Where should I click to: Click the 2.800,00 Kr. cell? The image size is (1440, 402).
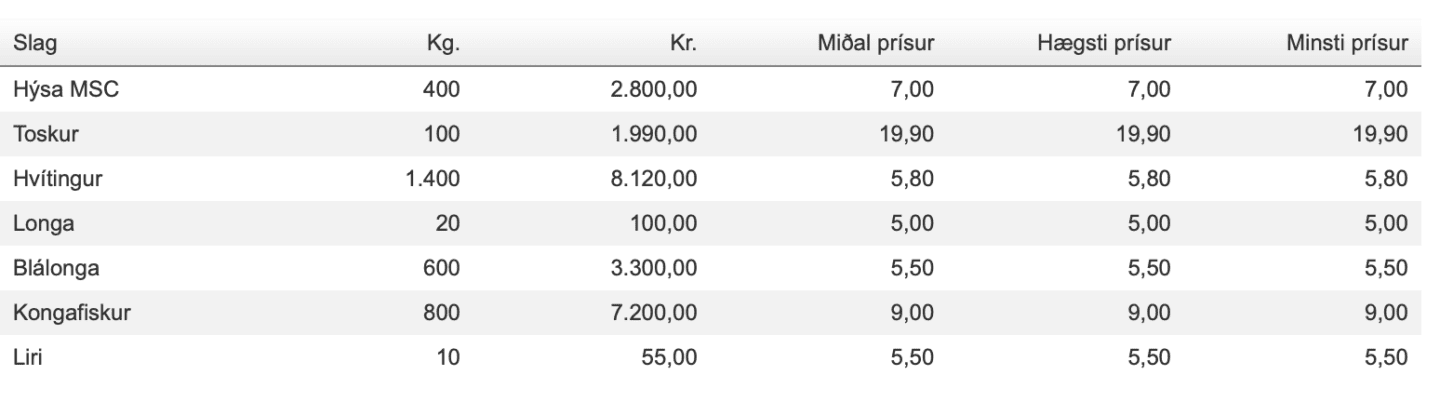click(656, 92)
